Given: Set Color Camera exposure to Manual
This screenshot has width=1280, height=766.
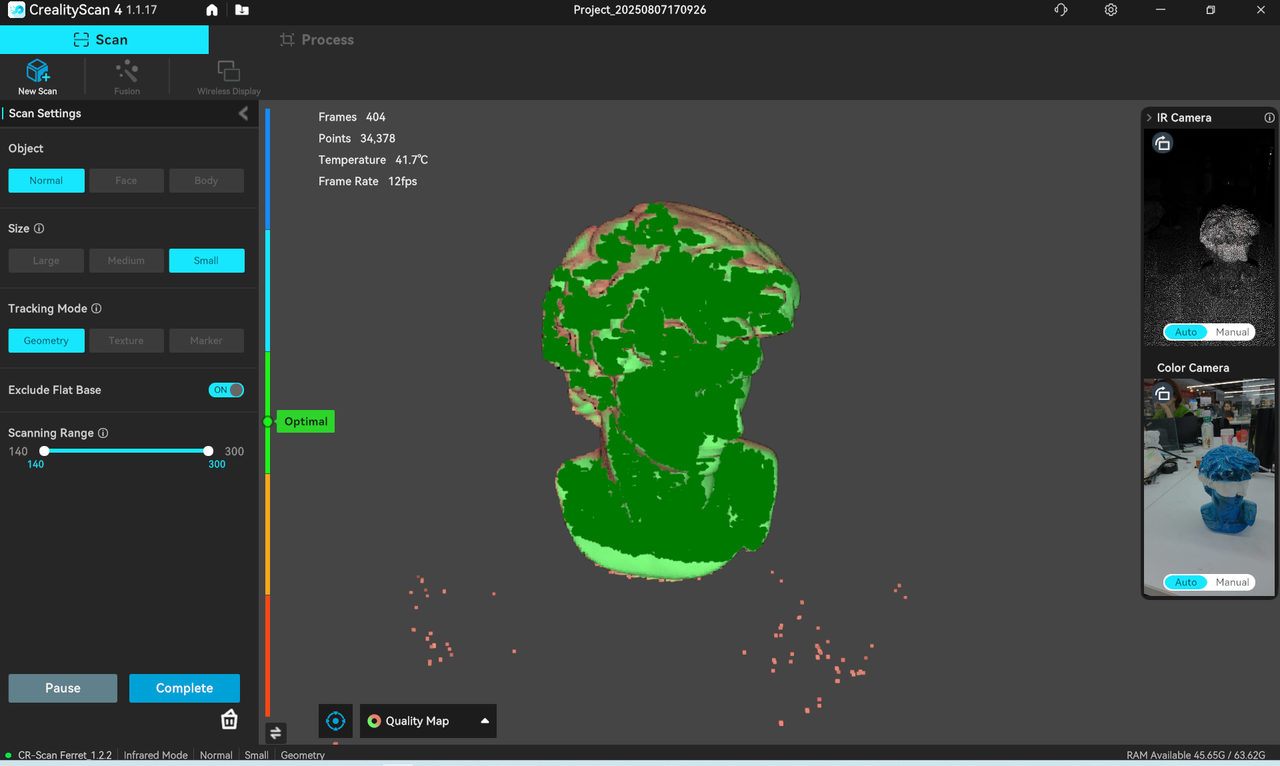Looking at the screenshot, I should pyautogui.click(x=1232, y=582).
